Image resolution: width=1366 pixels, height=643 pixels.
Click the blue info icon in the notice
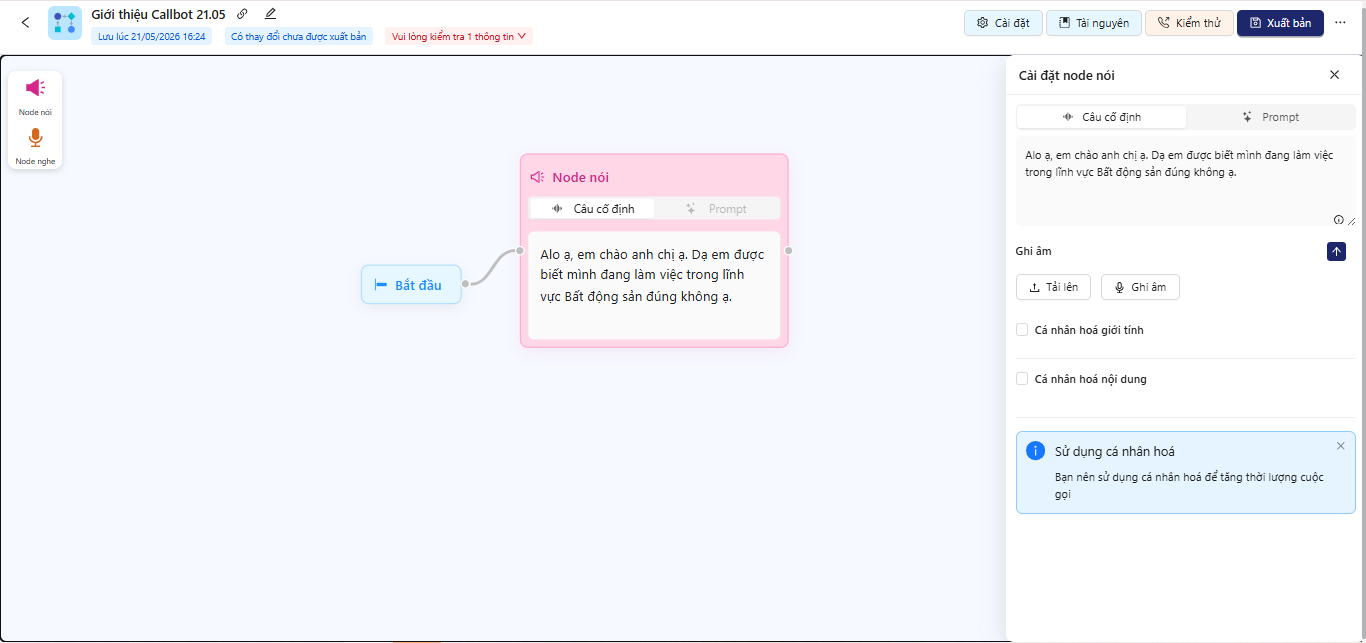(x=1036, y=451)
